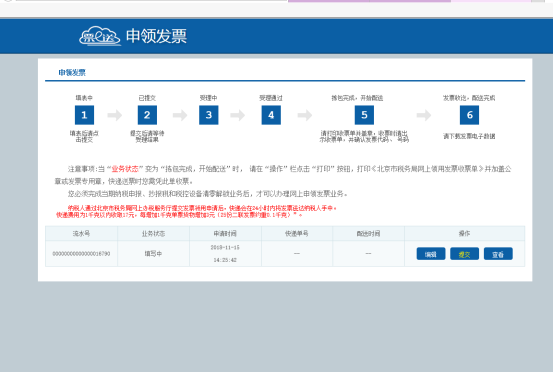Select the step 3 受理中 box
553x373 pixels.
coord(208,115)
